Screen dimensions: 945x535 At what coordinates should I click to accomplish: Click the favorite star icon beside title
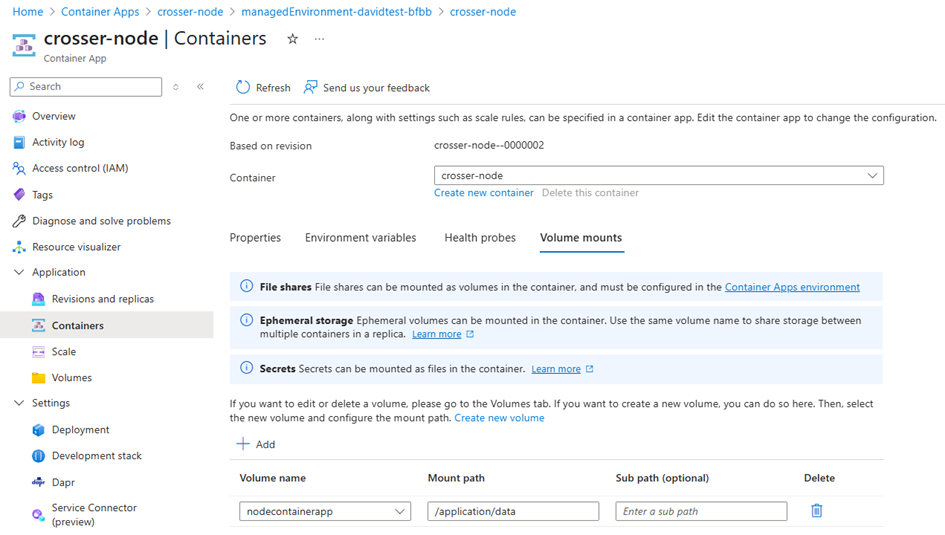point(292,39)
